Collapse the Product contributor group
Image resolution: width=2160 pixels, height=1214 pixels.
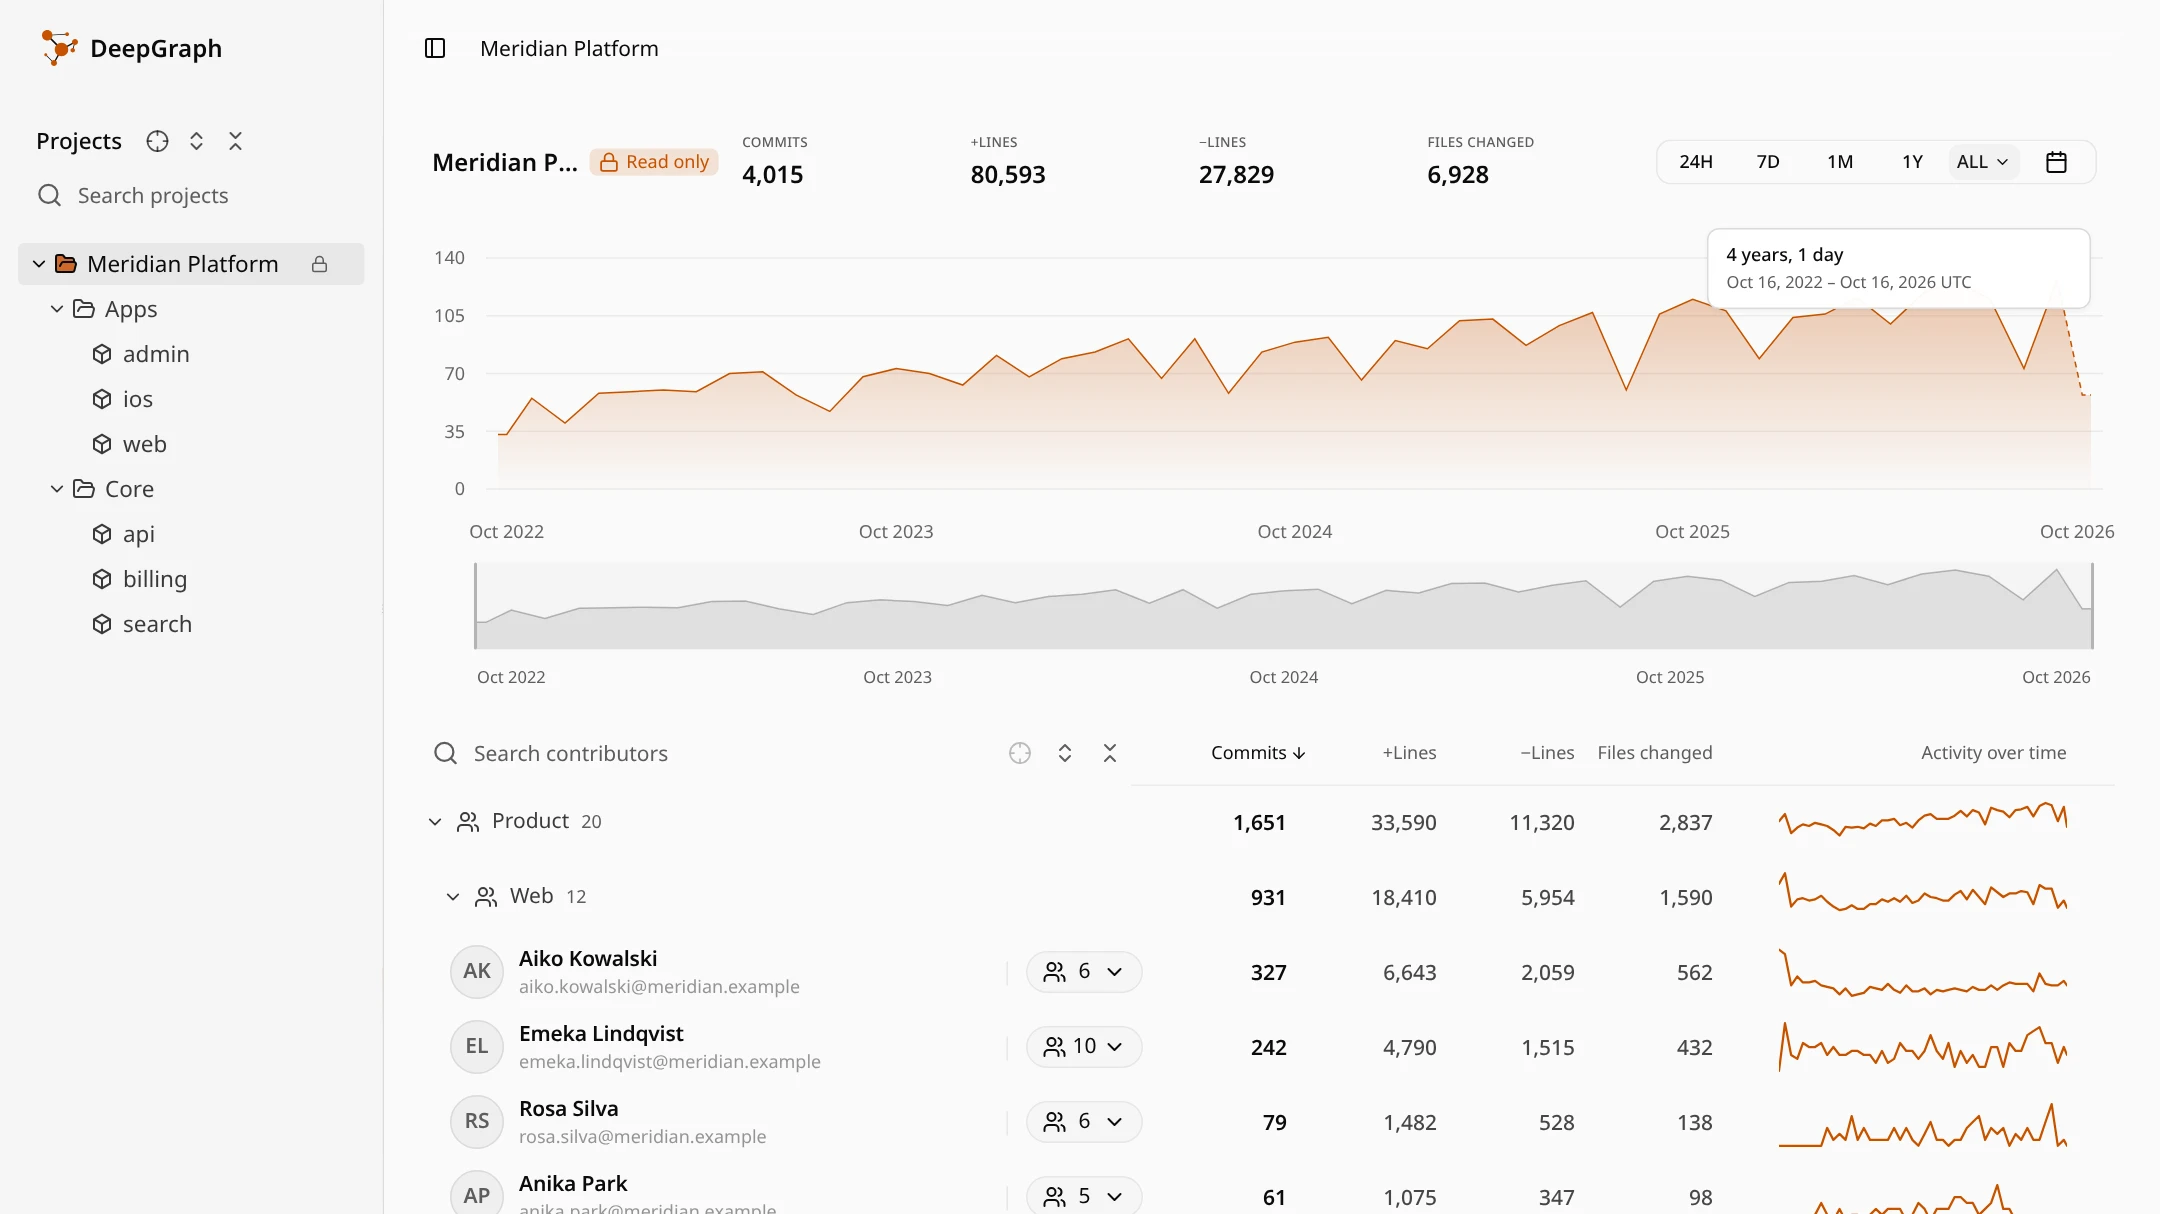(435, 822)
